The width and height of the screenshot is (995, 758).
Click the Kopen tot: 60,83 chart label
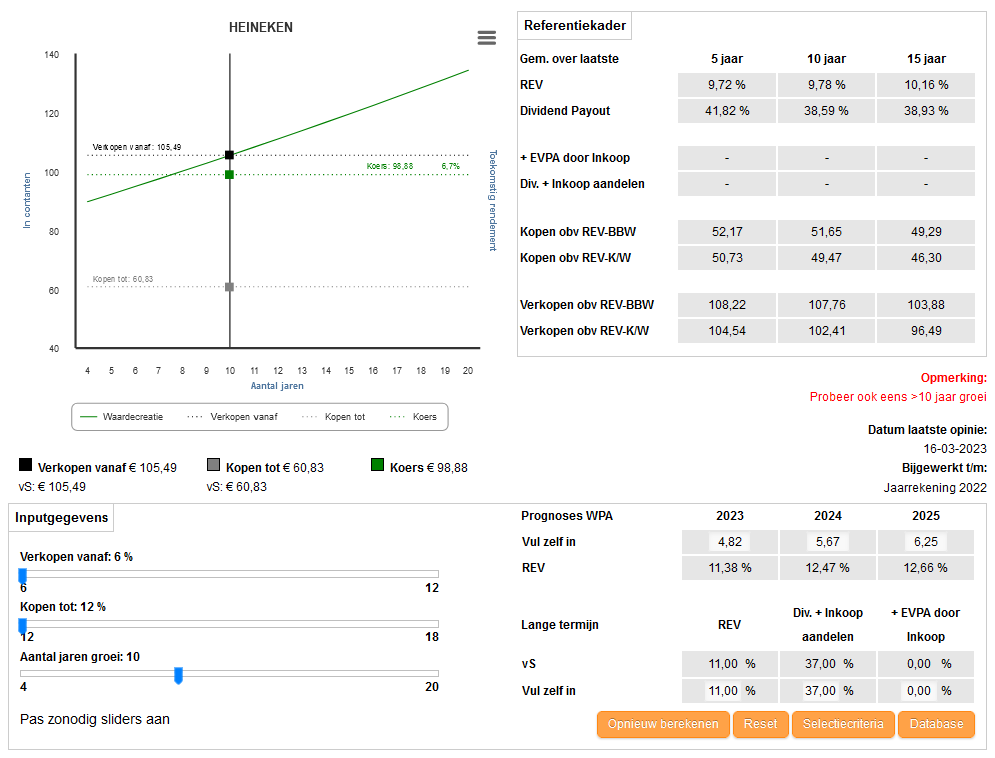(x=123, y=279)
